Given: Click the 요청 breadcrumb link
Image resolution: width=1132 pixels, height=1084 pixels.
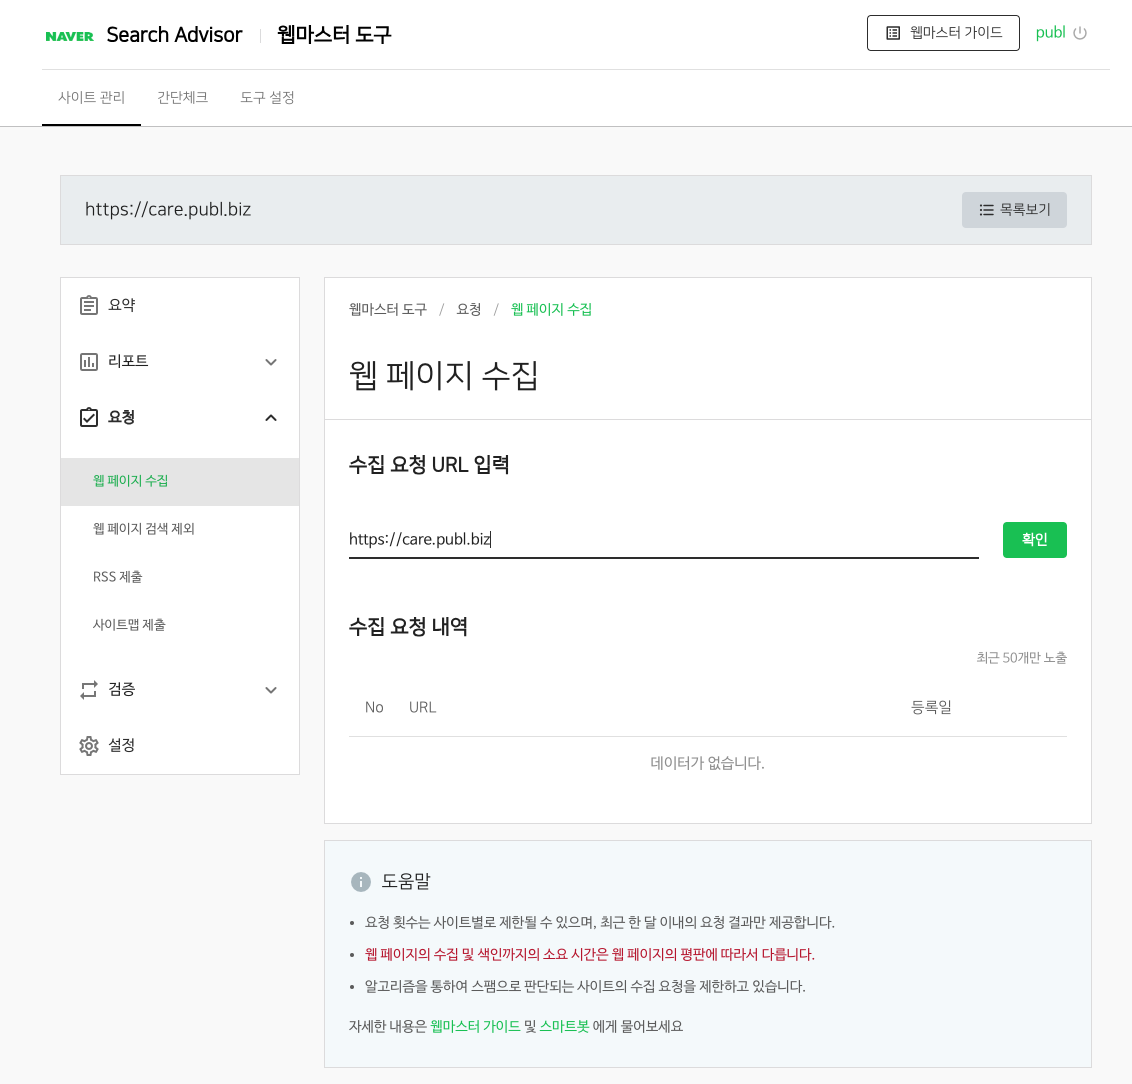Looking at the screenshot, I should coord(466,309).
